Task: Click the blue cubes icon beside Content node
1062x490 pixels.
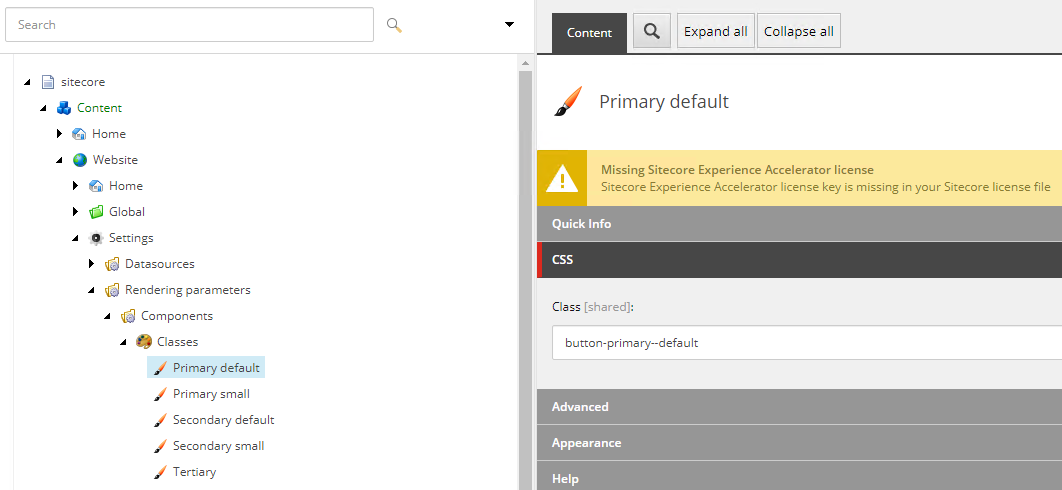Action: (64, 108)
